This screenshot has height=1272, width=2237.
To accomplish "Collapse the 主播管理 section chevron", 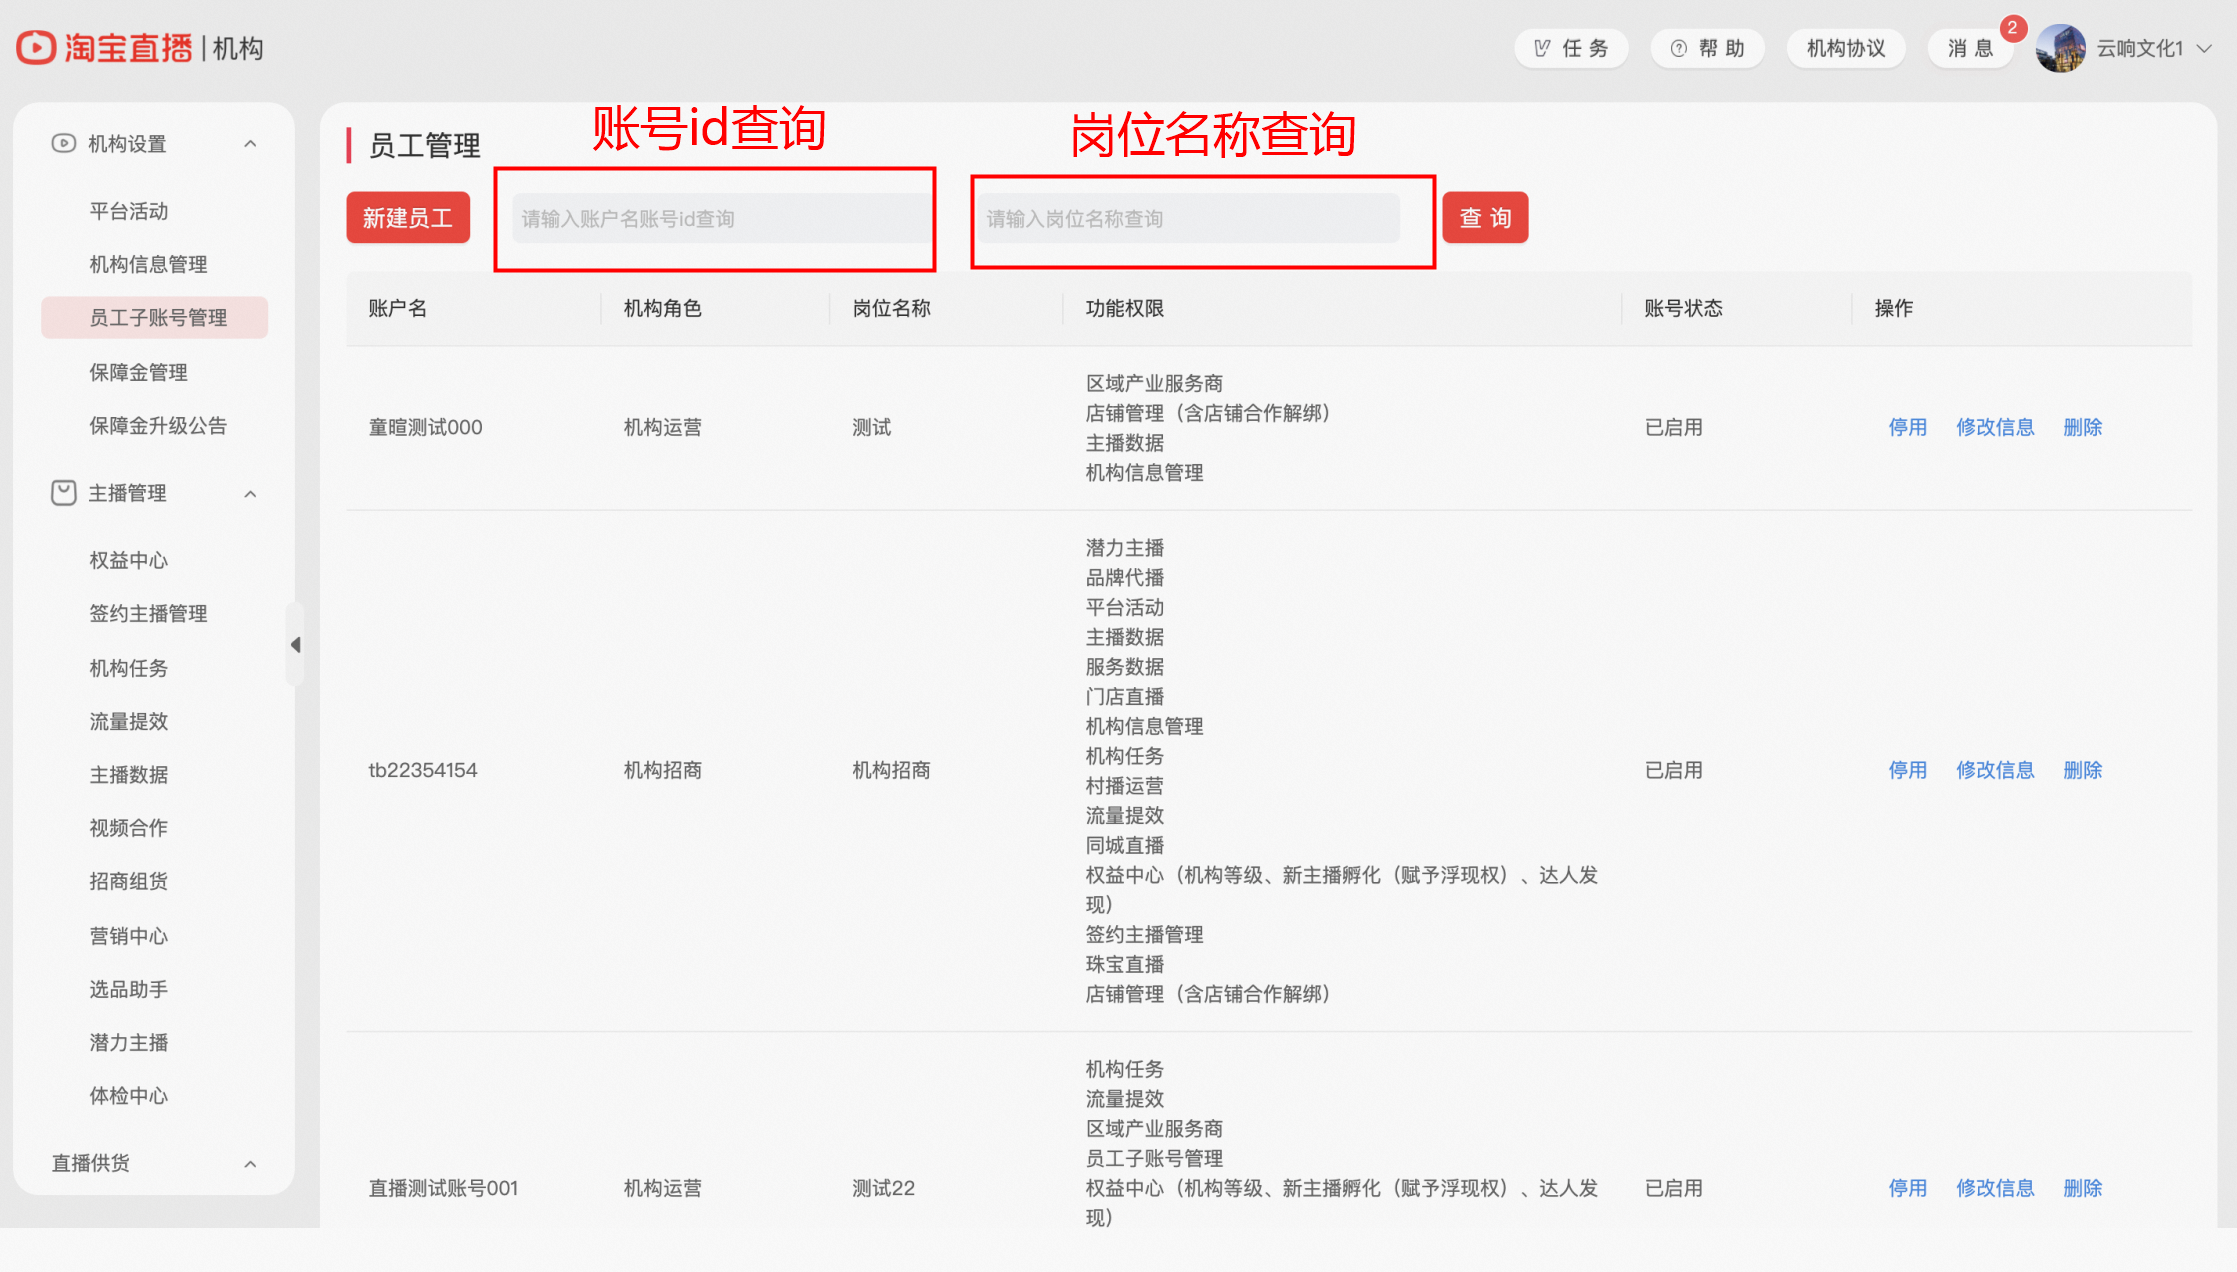I will (250, 493).
